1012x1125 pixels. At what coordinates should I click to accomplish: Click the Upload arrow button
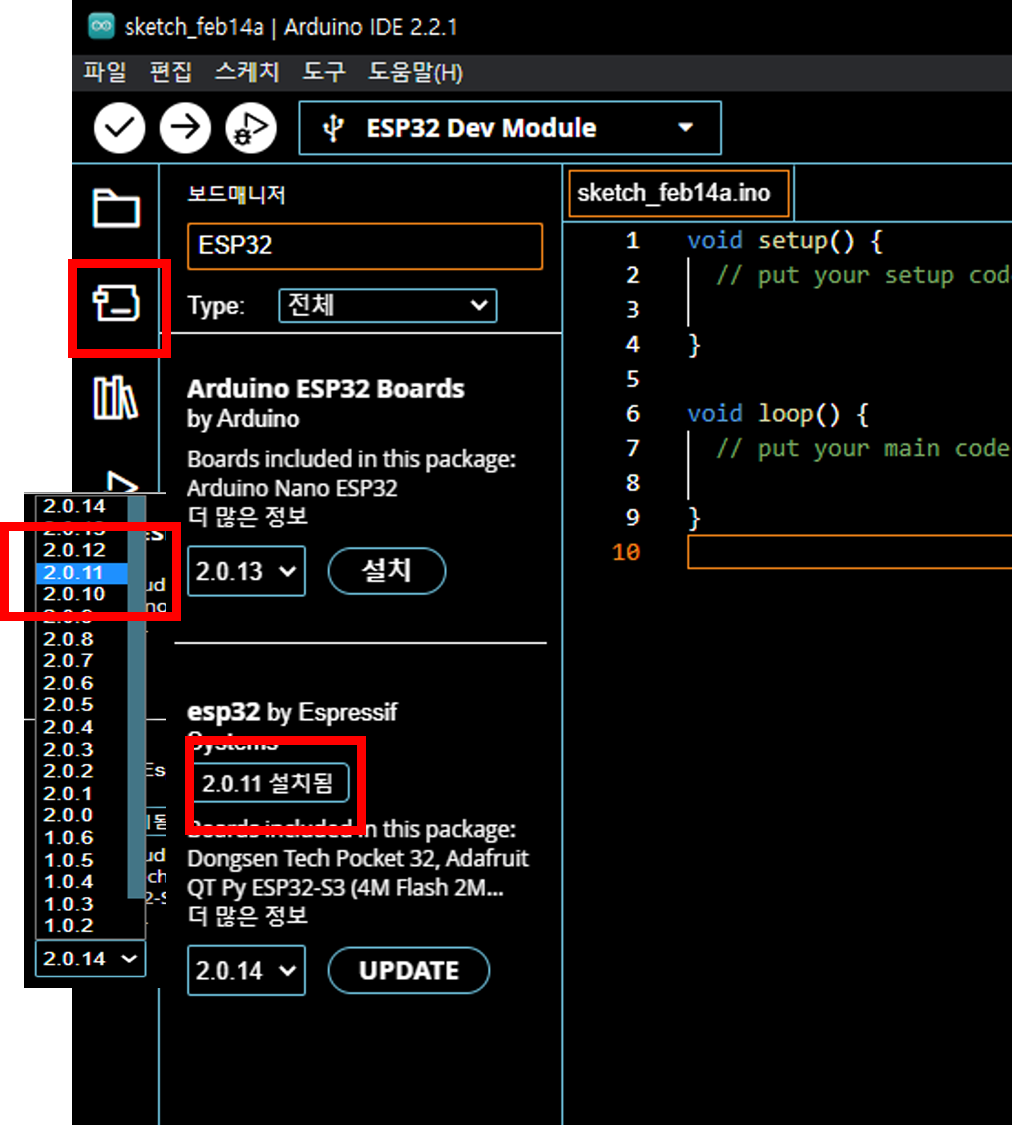tap(185, 128)
